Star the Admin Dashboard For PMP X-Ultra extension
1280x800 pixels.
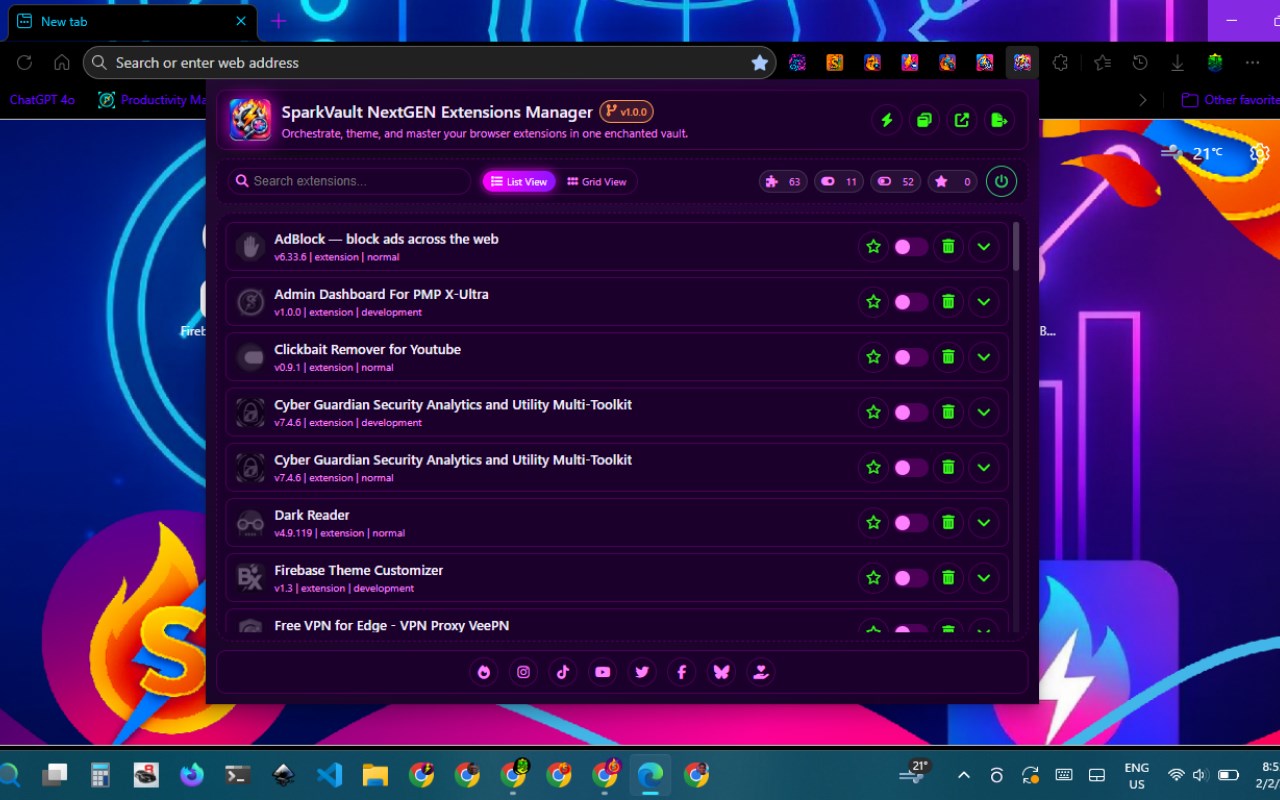tap(873, 301)
